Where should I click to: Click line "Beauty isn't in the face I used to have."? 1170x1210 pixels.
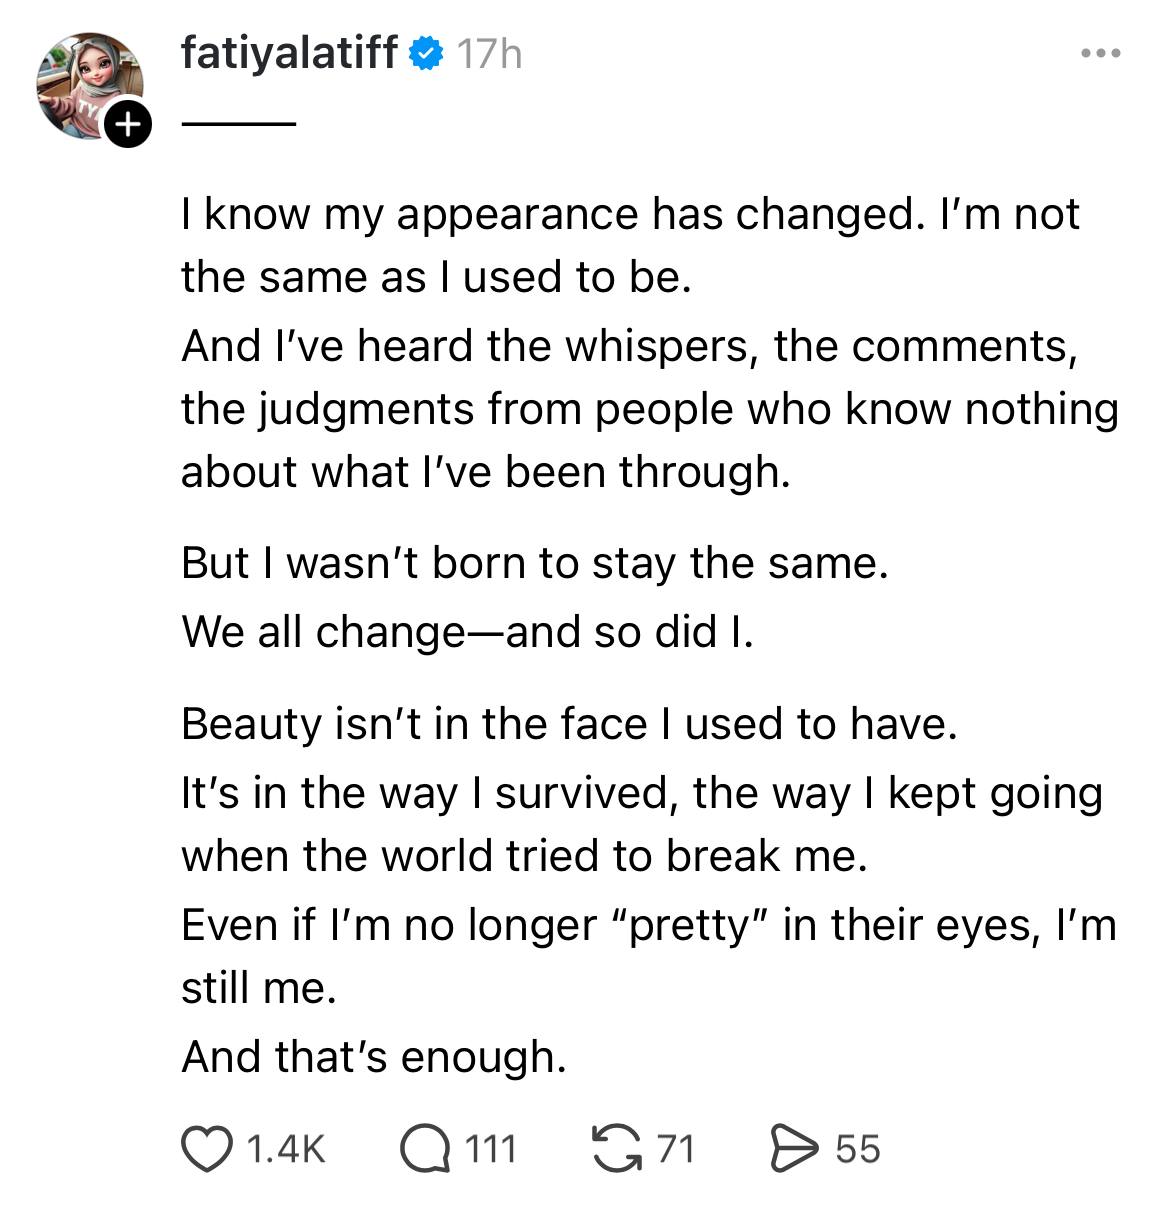[570, 724]
